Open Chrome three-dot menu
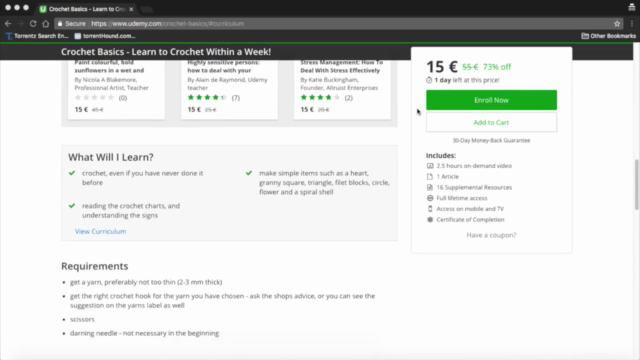640x360 pixels. tap(631, 24)
